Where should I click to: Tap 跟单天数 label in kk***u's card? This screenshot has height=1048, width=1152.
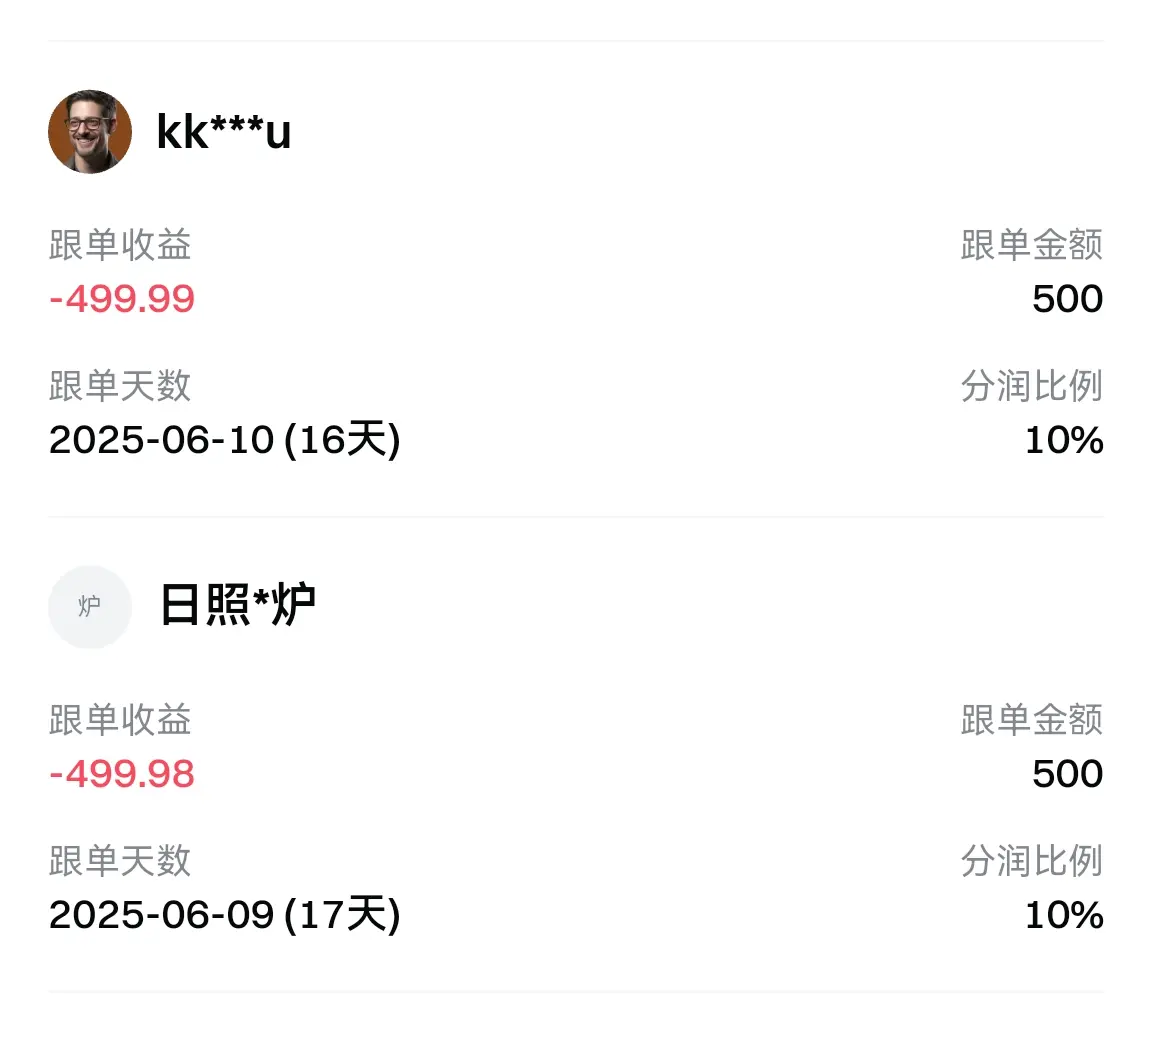[120, 386]
